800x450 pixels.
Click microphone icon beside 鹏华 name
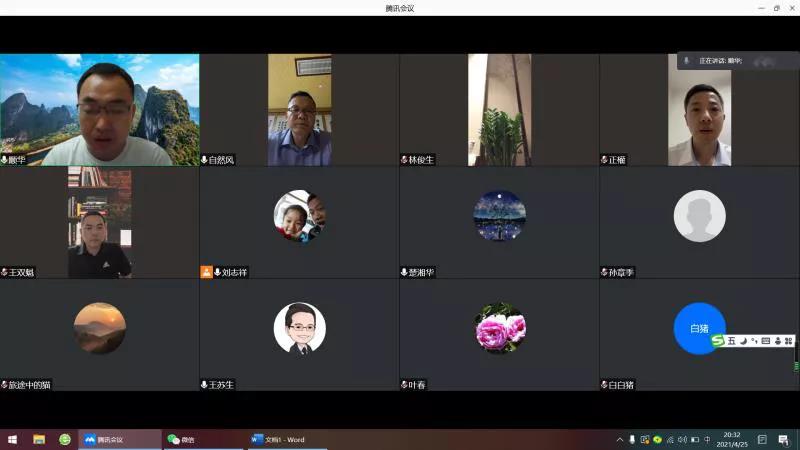4,160
